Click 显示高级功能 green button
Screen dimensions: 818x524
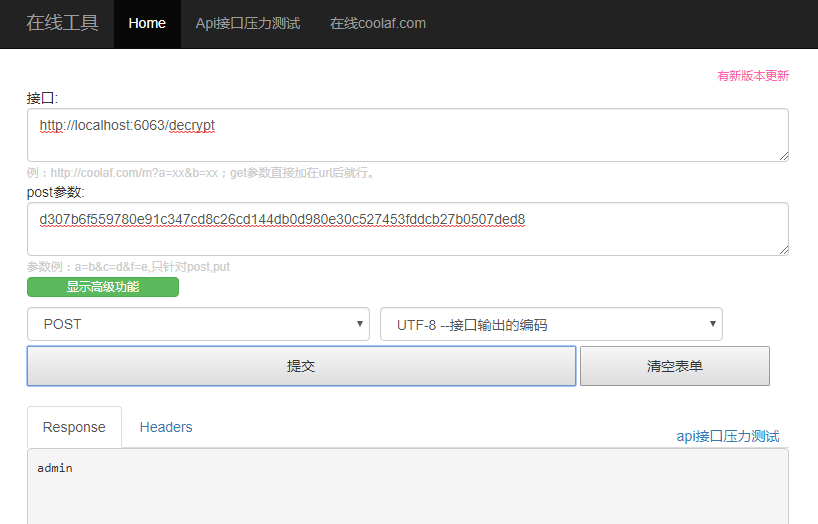click(103, 287)
